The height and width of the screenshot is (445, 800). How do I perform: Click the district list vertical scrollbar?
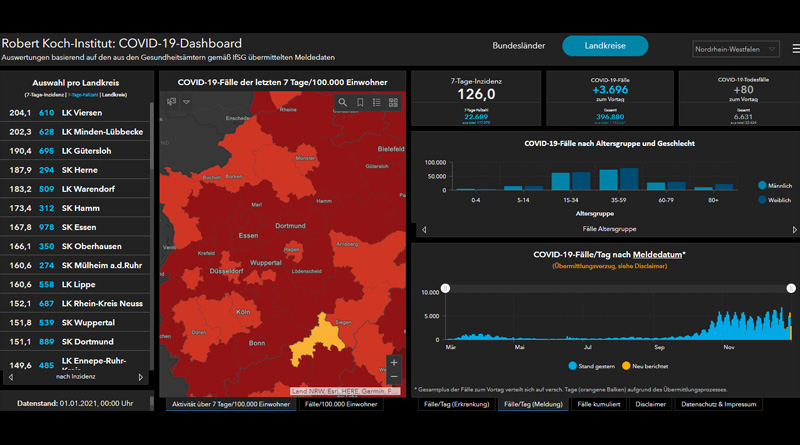pyautogui.click(x=152, y=136)
